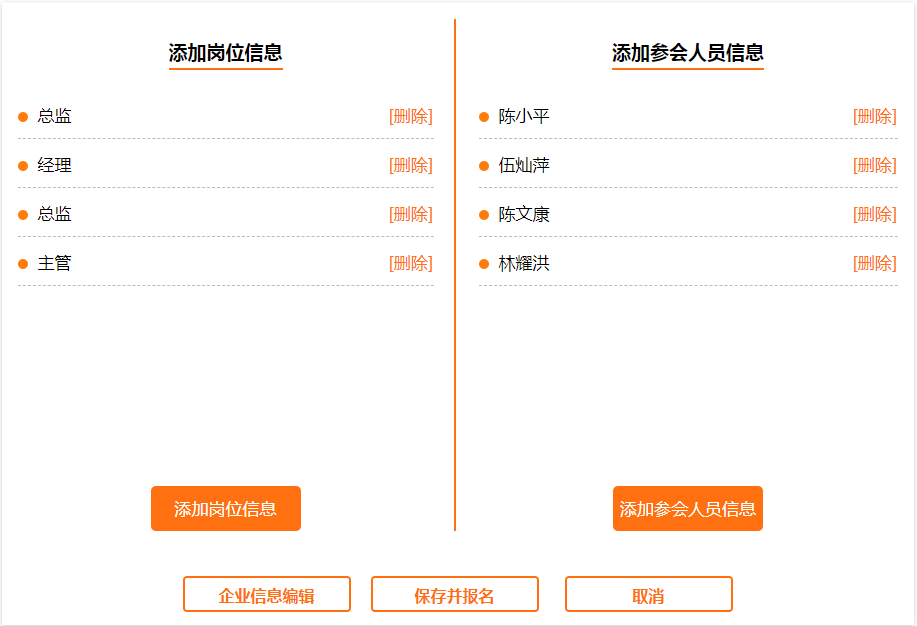This screenshot has height=626, width=917.
Task: Remove attendee 林耀洪 from the list
Action: (x=874, y=263)
